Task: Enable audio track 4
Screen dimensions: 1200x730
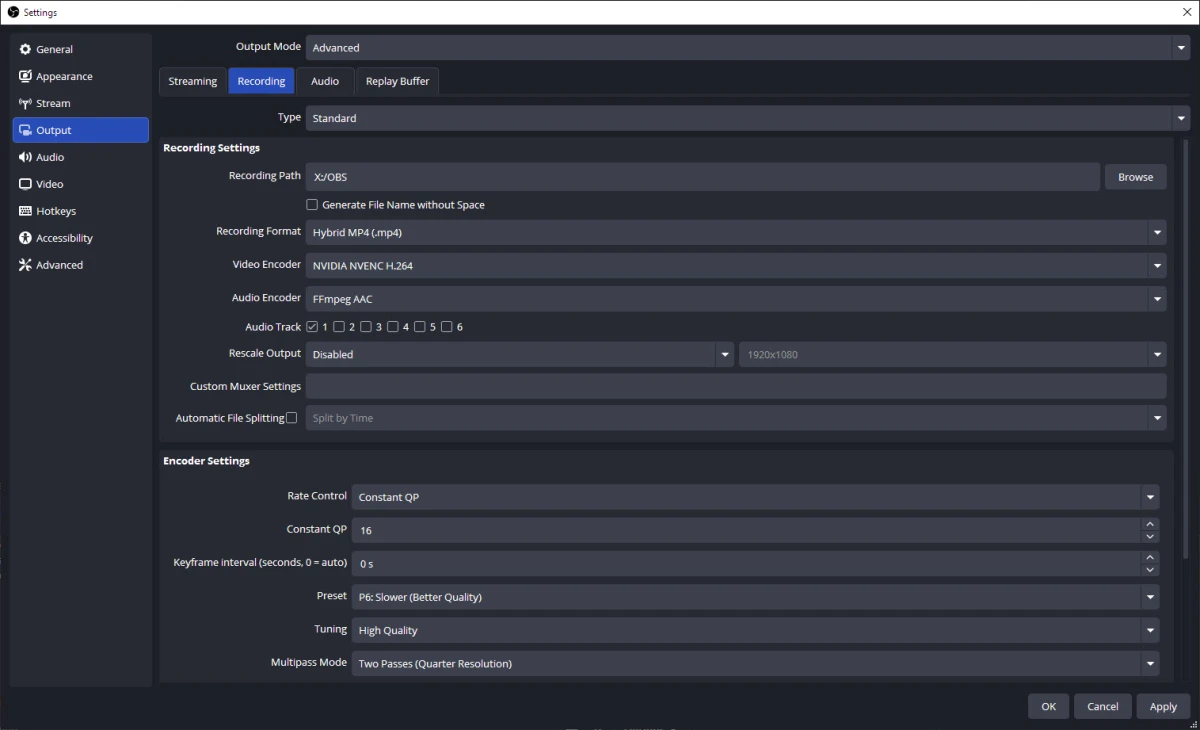Action: point(393,327)
